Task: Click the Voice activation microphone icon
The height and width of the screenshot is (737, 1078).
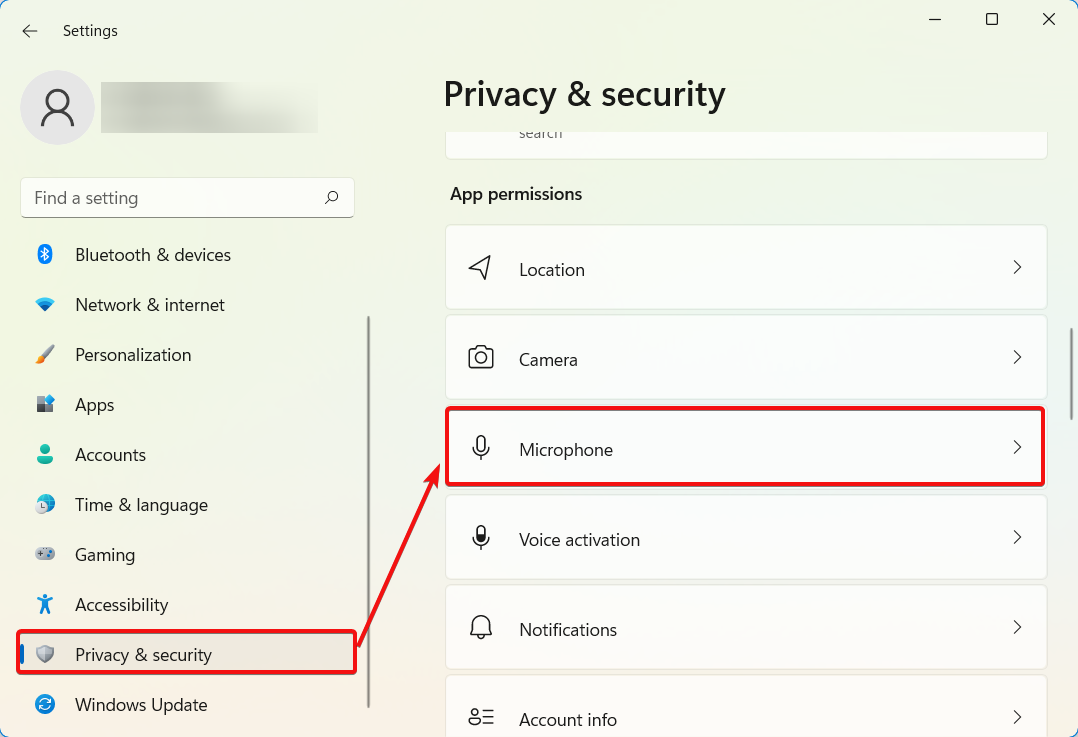Action: tap(481, 538)
